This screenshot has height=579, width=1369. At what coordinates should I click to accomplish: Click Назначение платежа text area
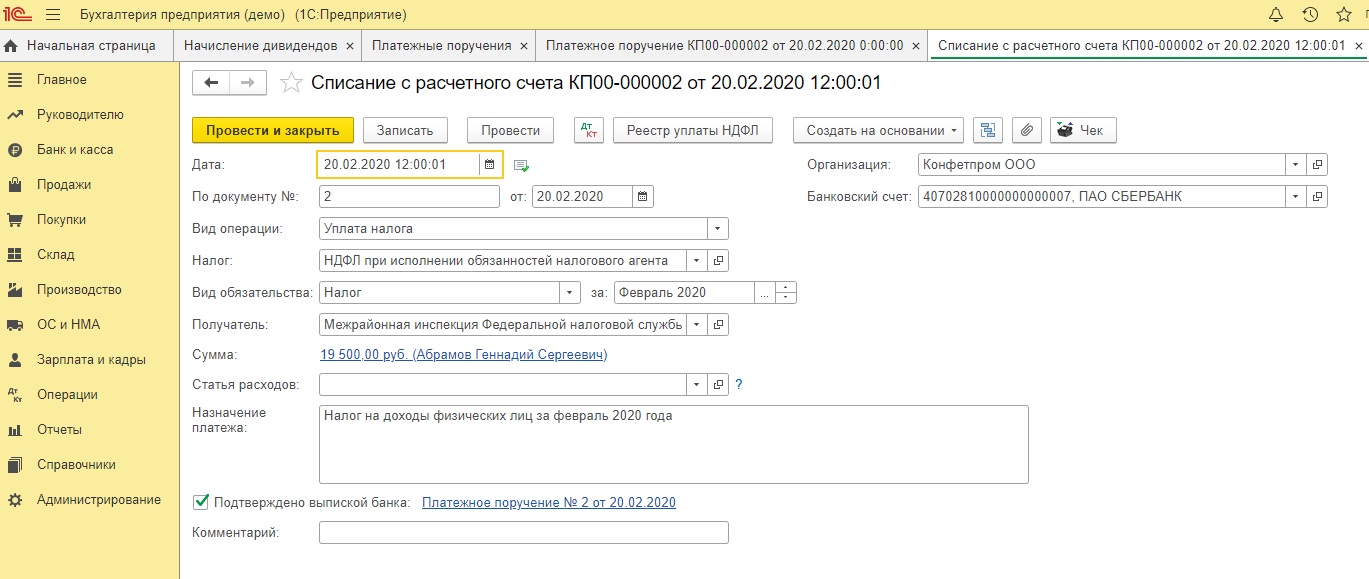pos(674,444)
